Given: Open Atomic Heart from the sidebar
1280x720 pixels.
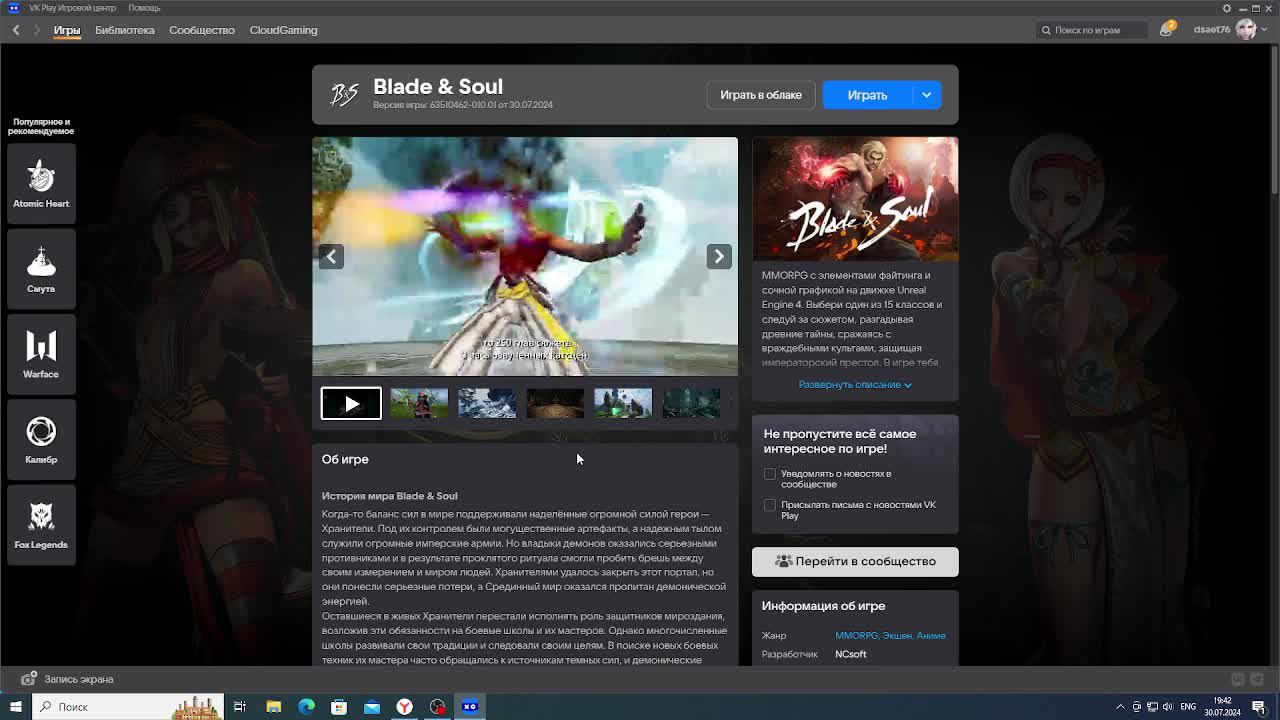Looking at the screenshot, I should pyautogui.click(x=41, y=183).
